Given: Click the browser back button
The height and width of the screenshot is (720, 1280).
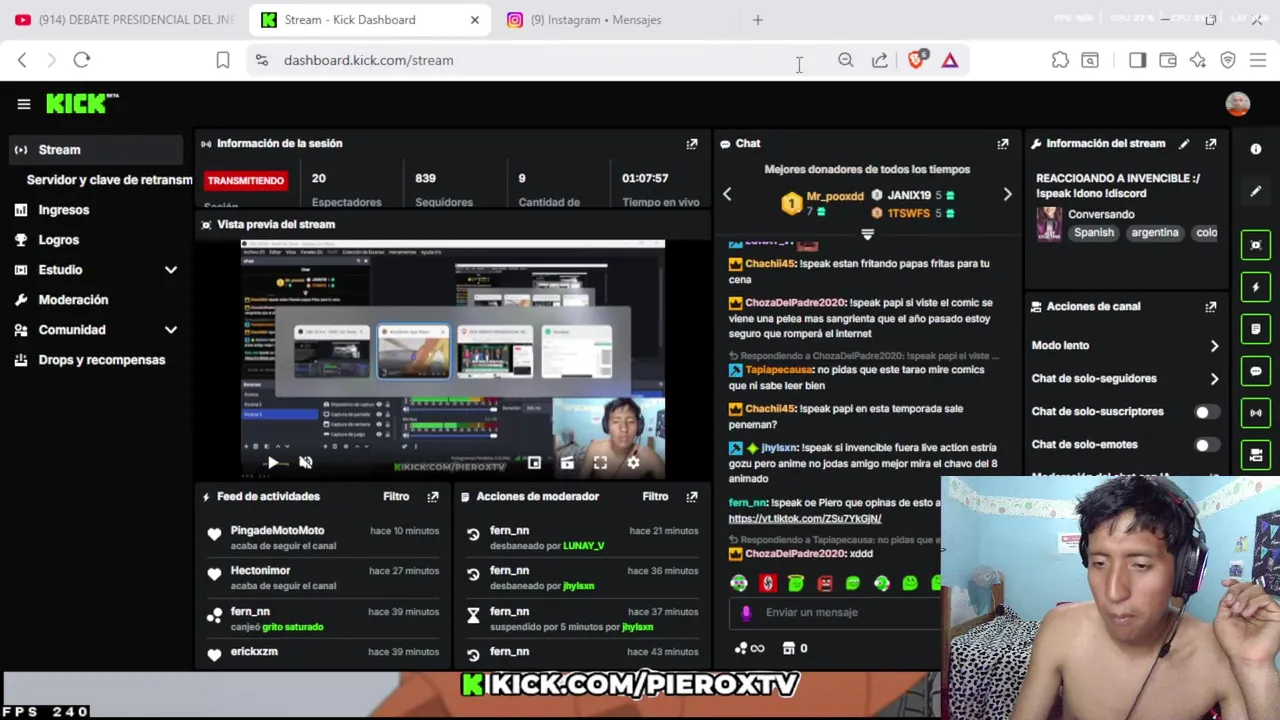Looking at the screenshot, I should coord(22,60).
